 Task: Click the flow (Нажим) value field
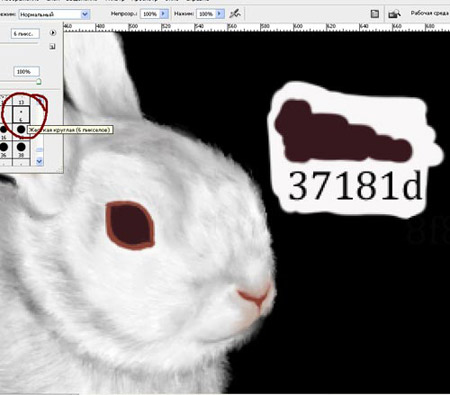pyautogui.click(x=206, y=14)
